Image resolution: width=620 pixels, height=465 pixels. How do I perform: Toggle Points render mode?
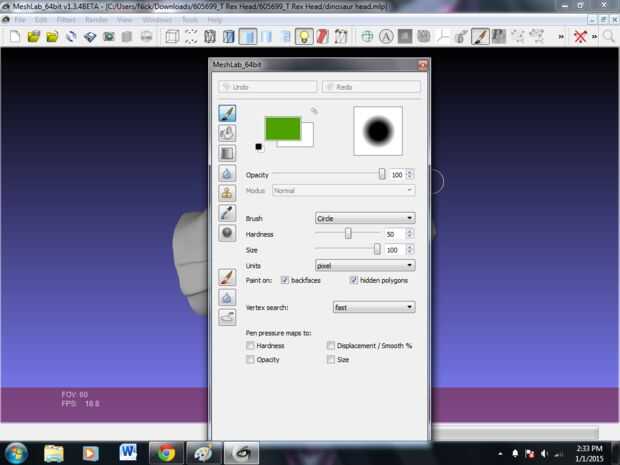point(191,37)
